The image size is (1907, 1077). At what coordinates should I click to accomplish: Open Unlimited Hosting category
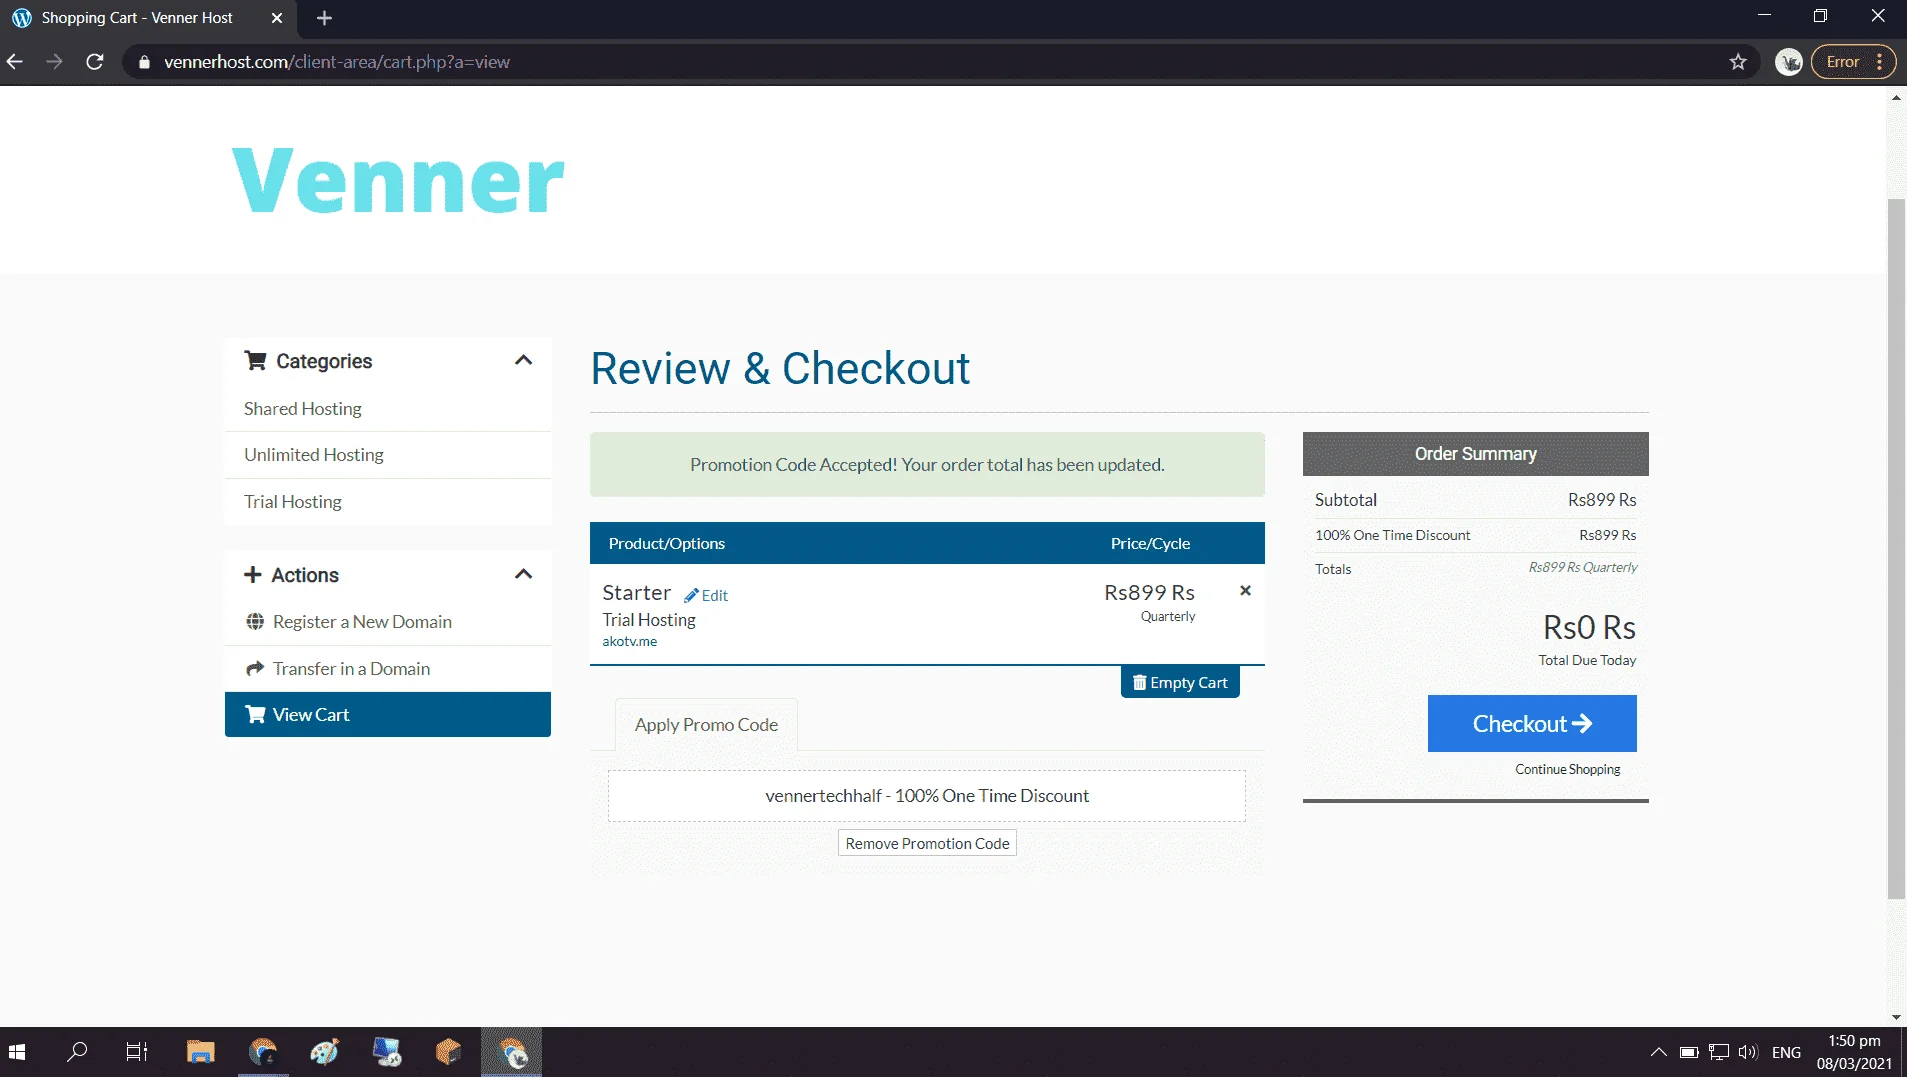click(x=314, y=454)
